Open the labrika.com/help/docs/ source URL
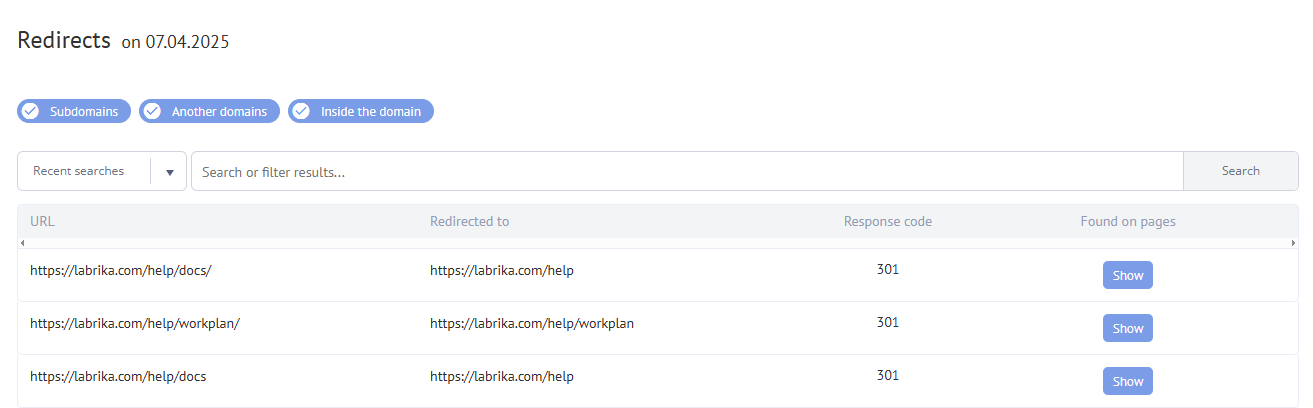This screenshot has height=408, width=1313. click(121, 270)
